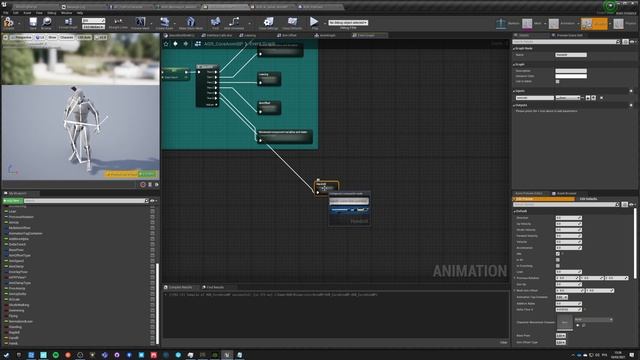Toggle the Is Crouching checkbox
This screenshot has height=360, width=640.
tap(558, 266)
